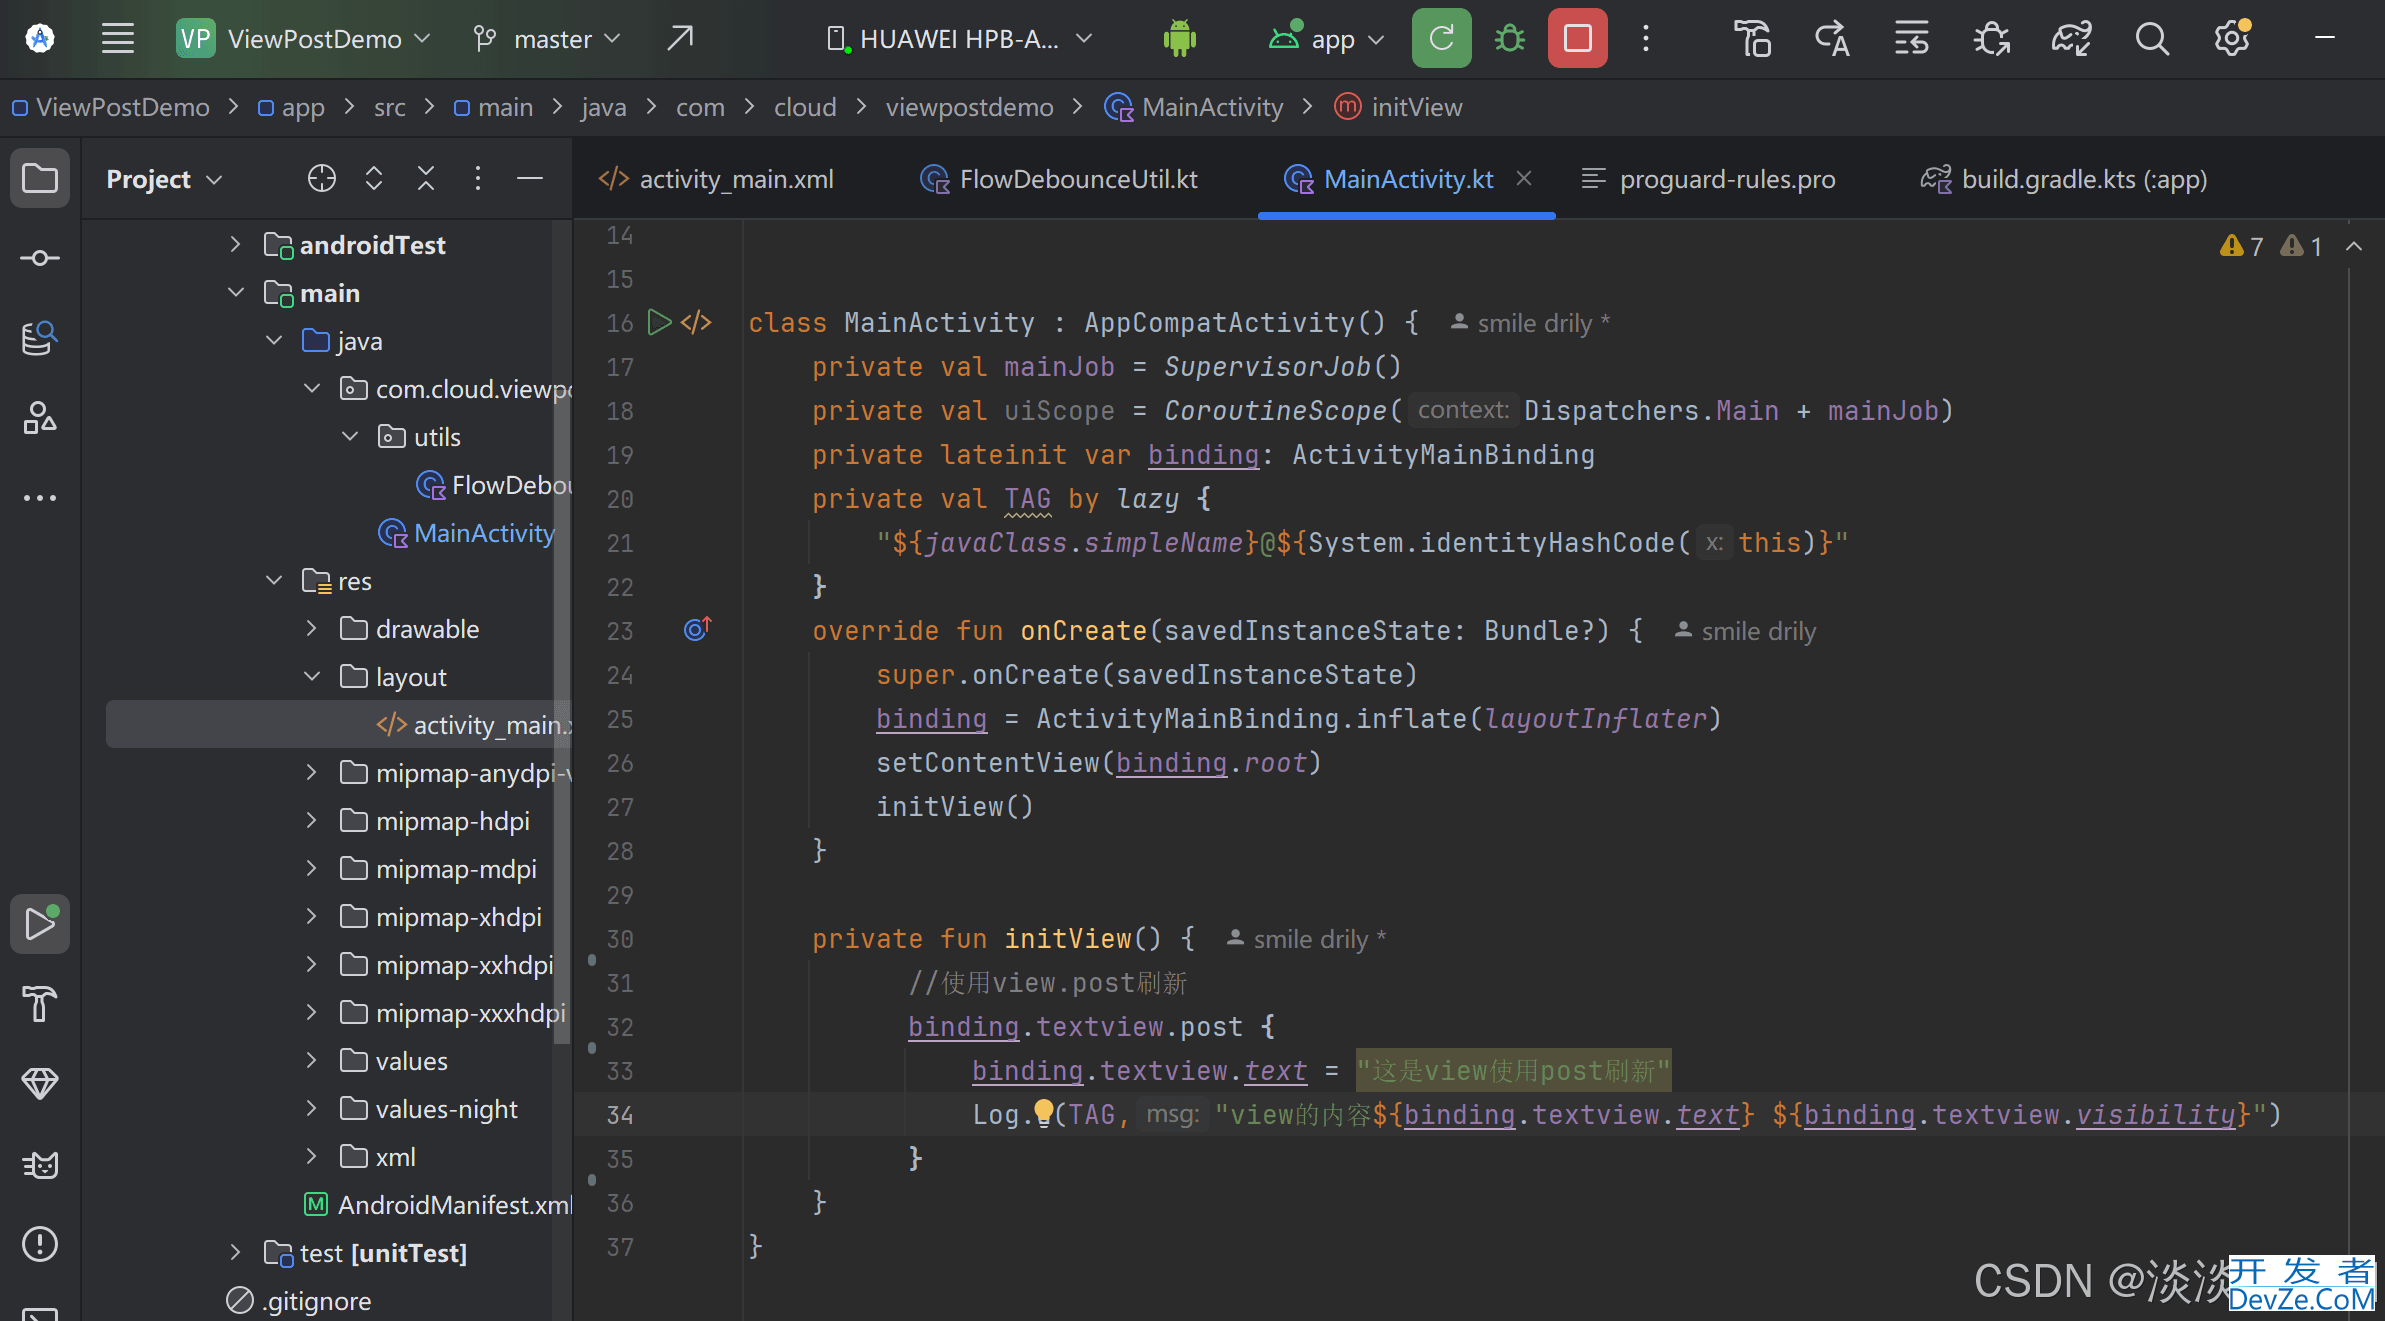
Task: Click the override gutter icon on line 23
Action: (697, 629)
